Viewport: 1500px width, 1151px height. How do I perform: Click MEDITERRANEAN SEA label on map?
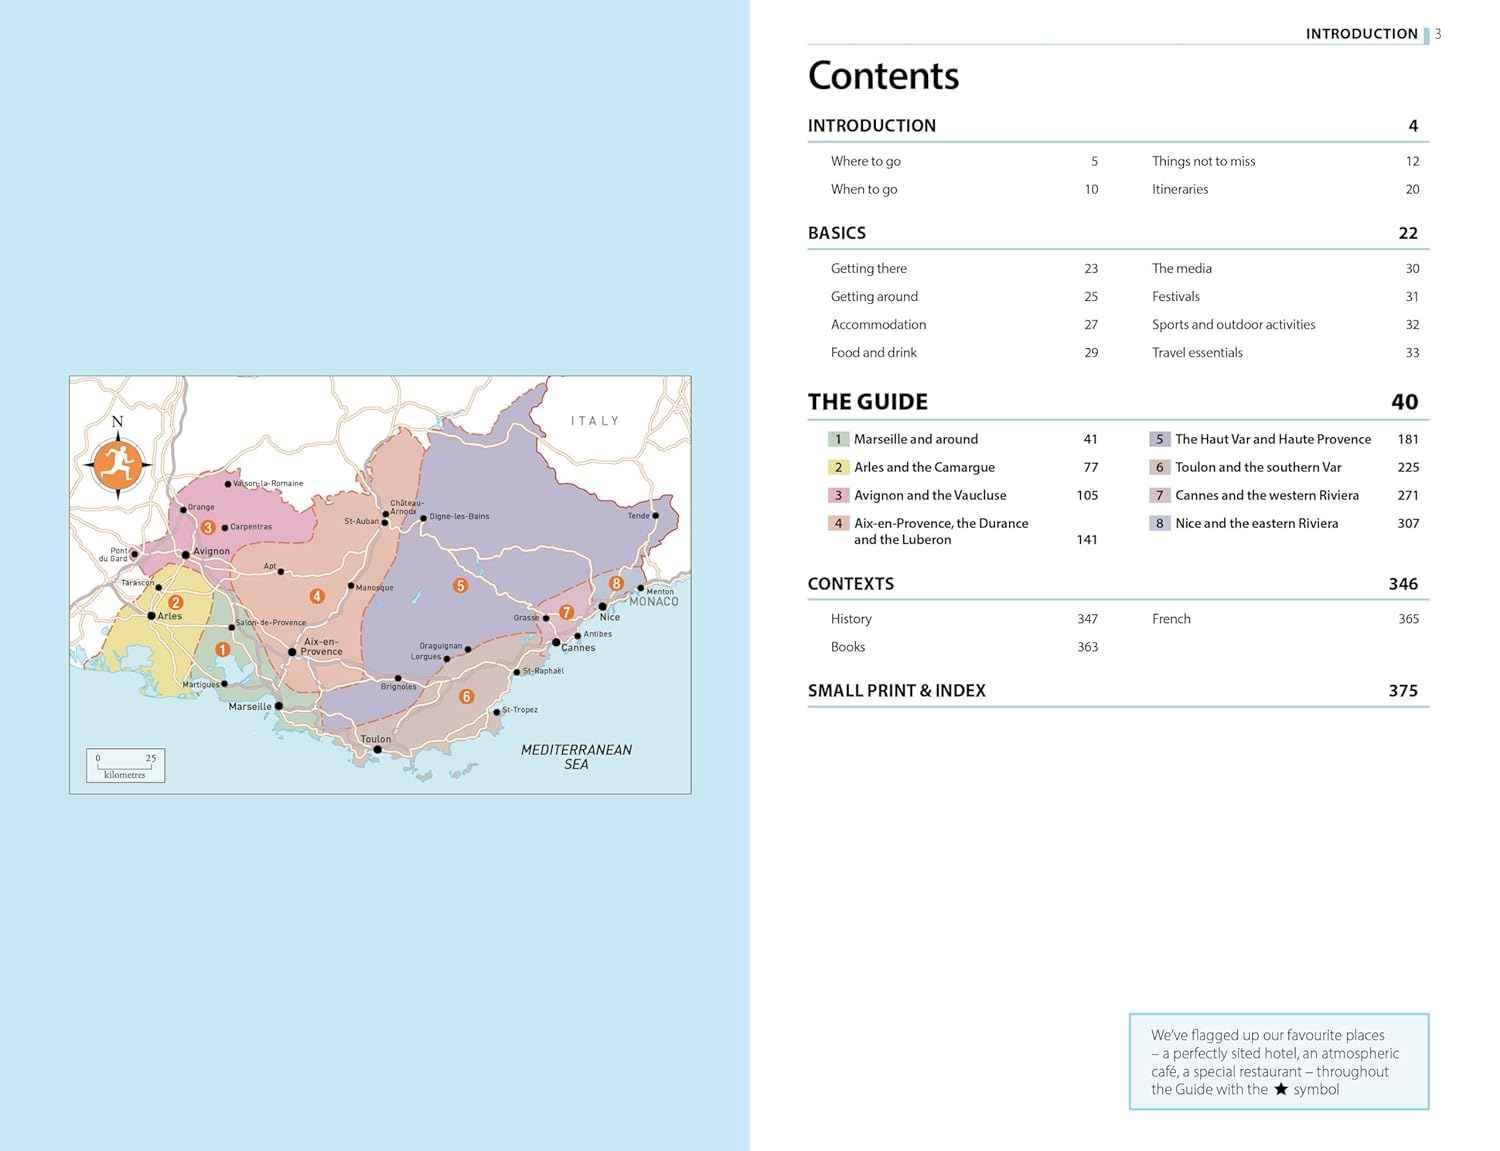(576, 757)
